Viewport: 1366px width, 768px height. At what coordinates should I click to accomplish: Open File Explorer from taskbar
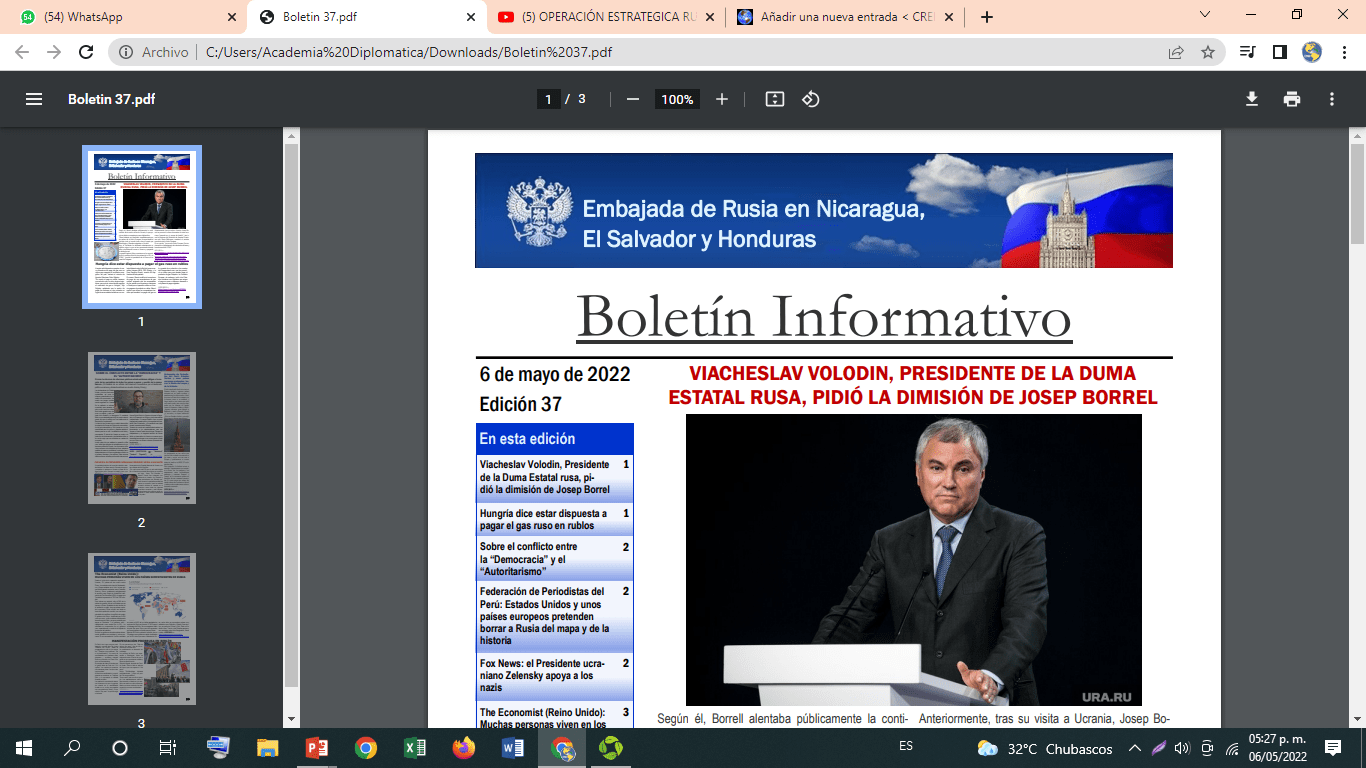(x=267, y=747)
